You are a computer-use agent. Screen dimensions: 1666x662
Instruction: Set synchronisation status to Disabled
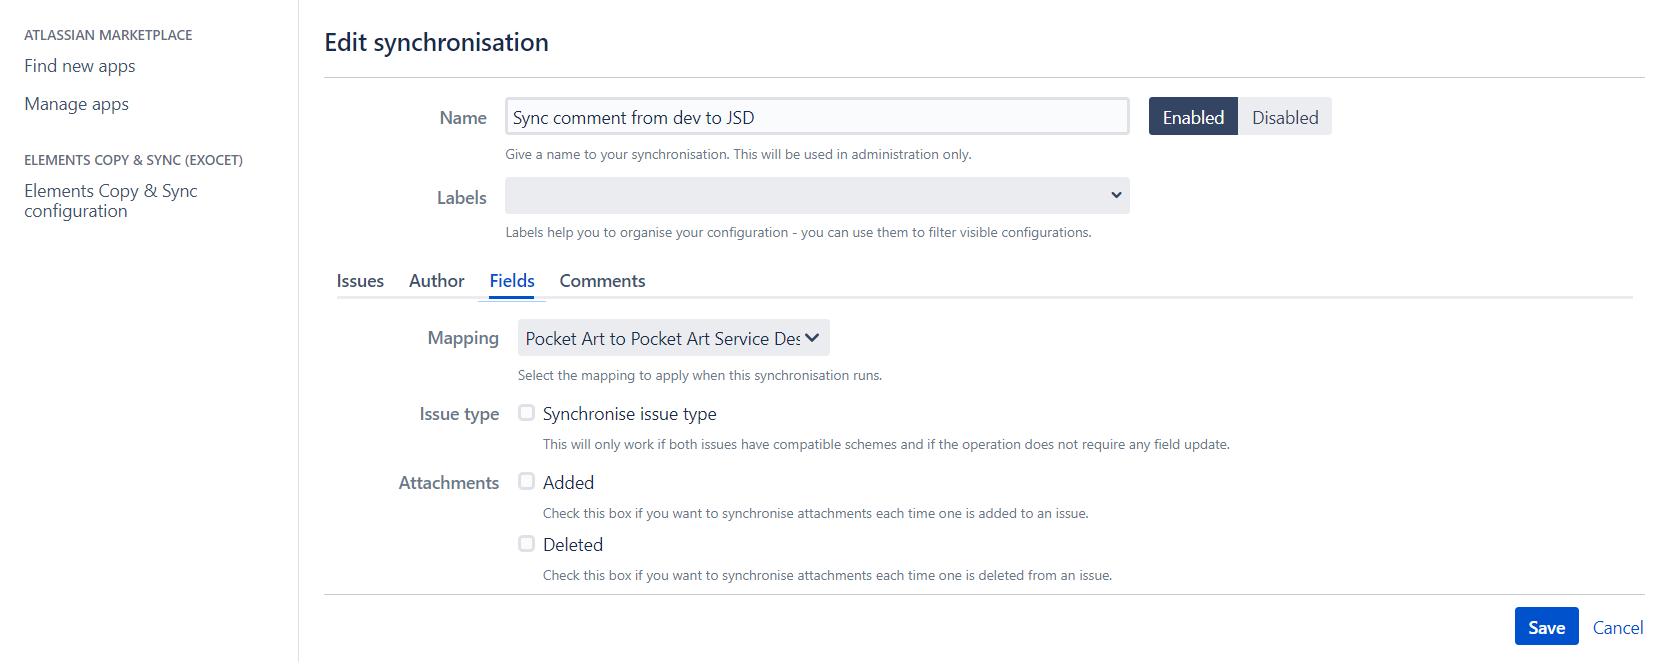[1284, 116]
